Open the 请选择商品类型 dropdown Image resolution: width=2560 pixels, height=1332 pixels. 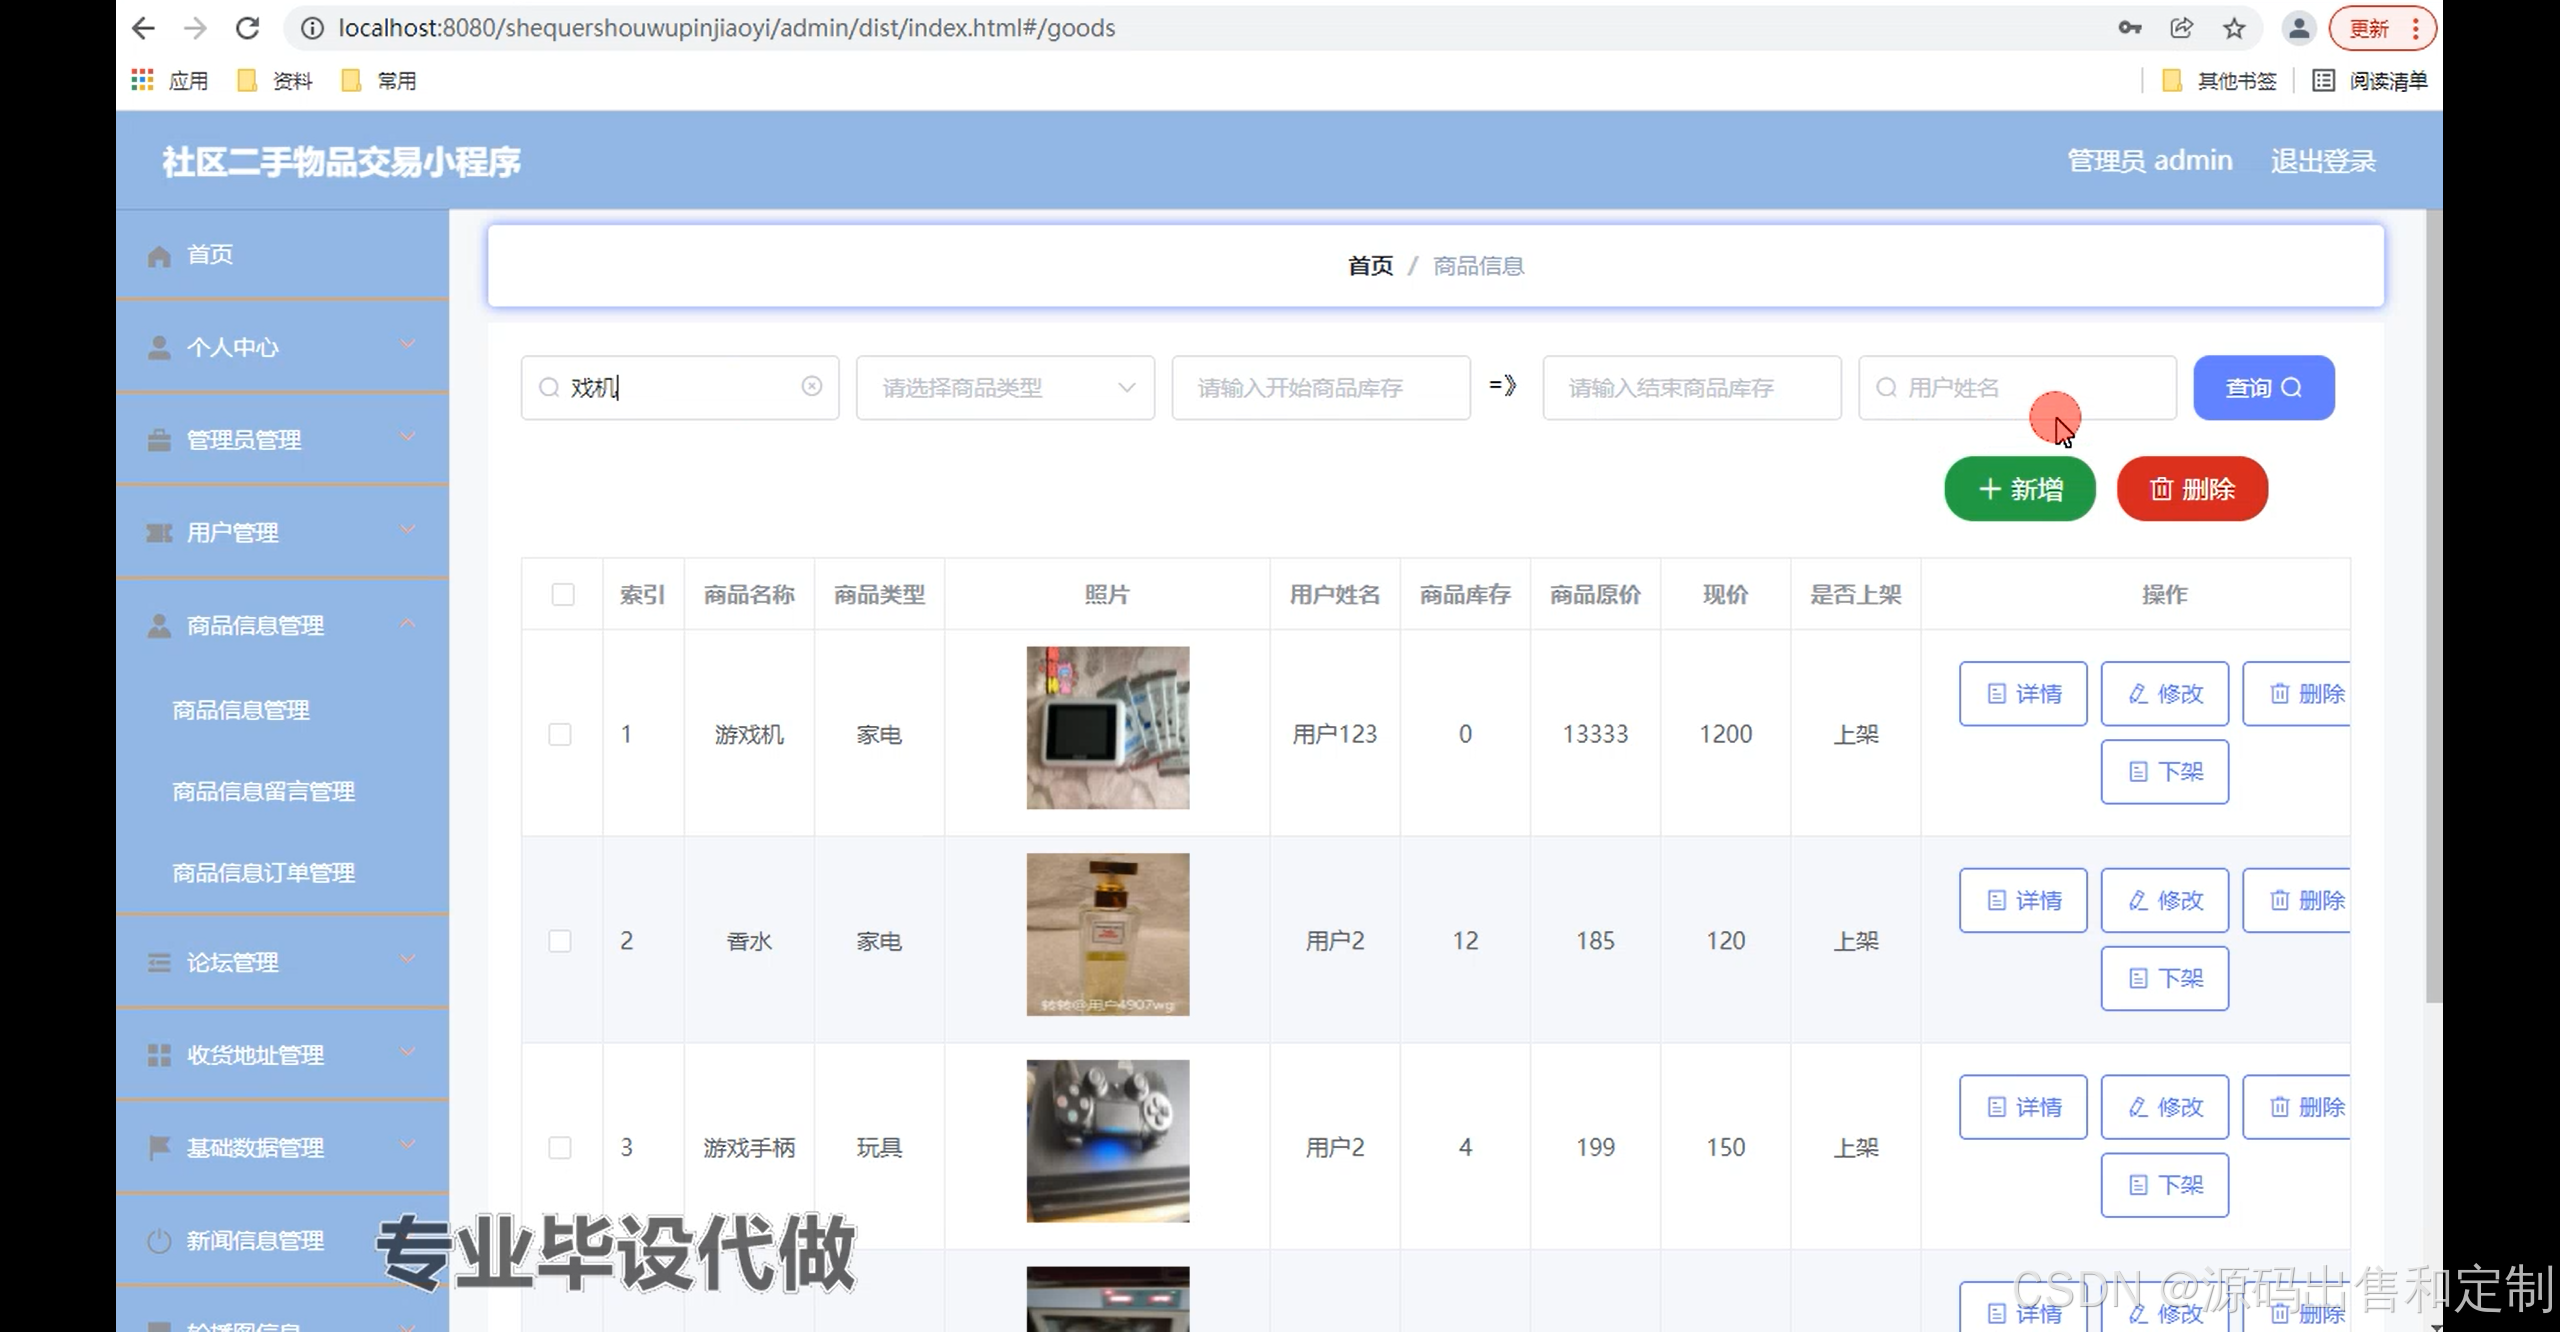point(1005,388)
